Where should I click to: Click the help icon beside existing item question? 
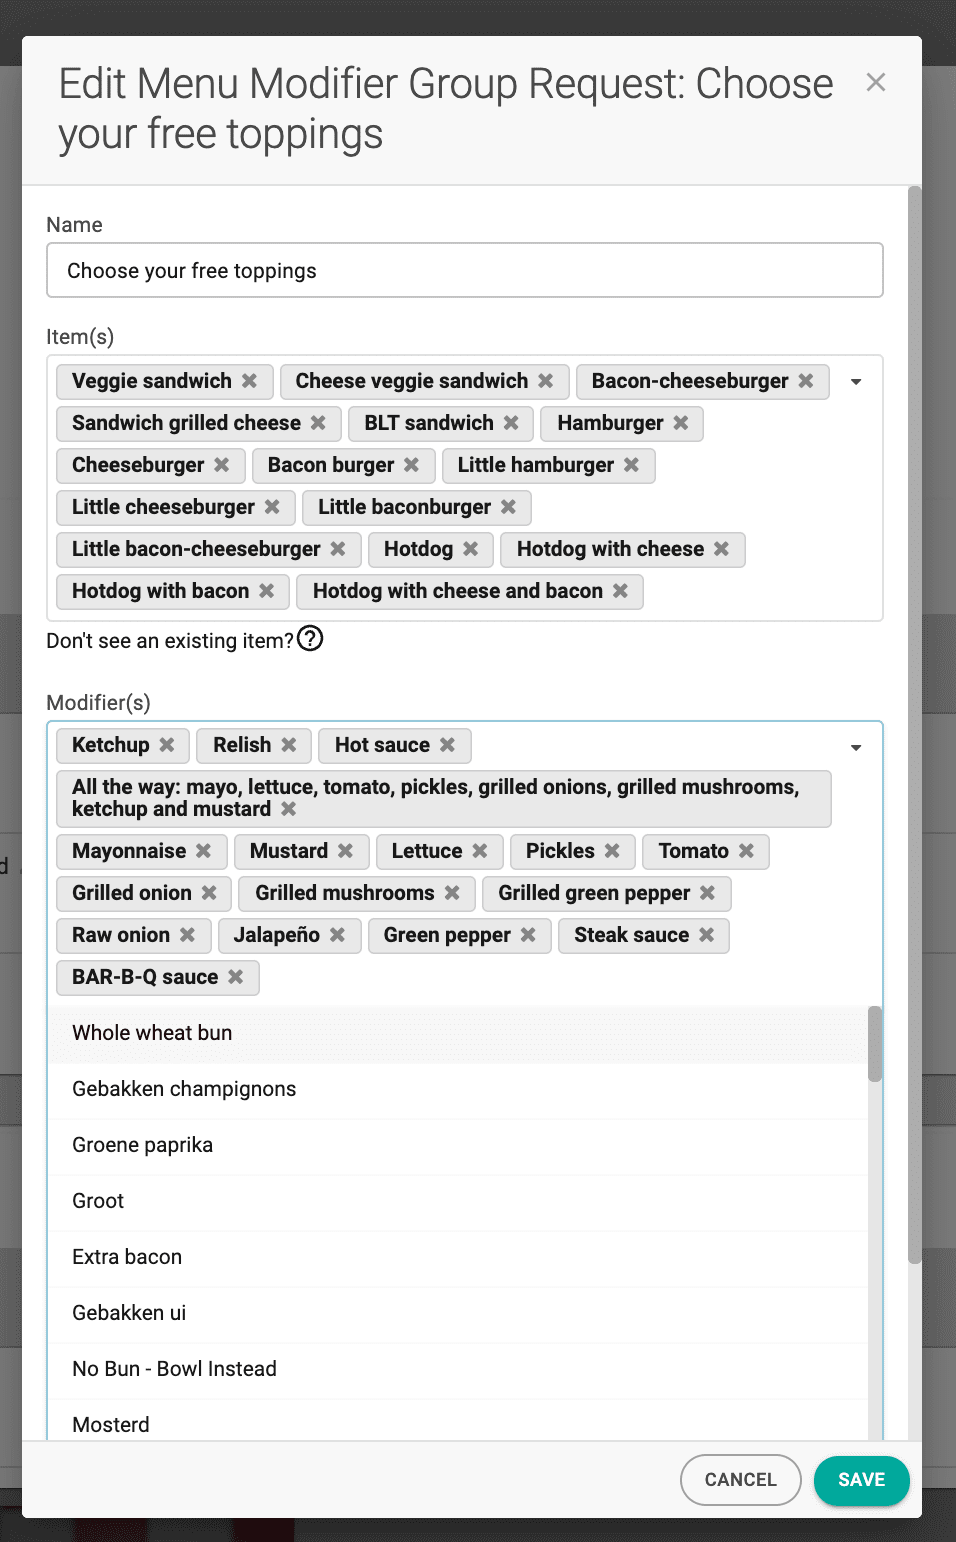point(310,639)
